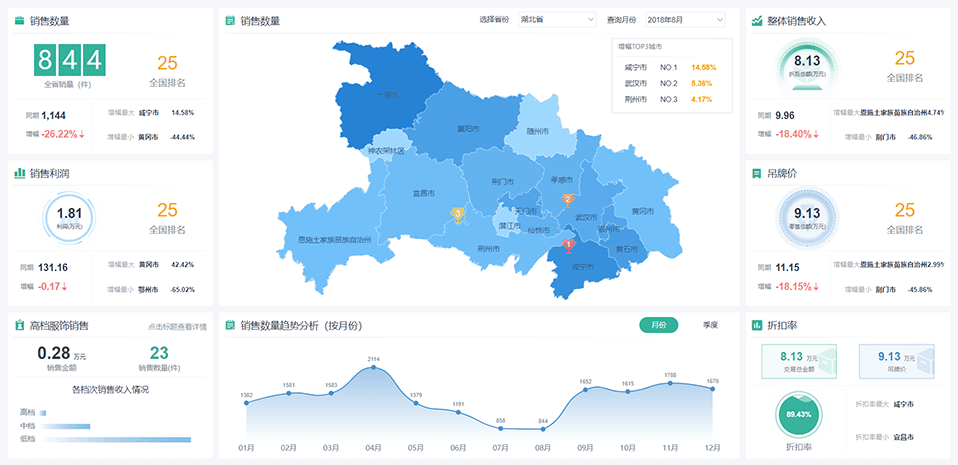Click 襄阳市 region on the map

click(x=466, y=130)
